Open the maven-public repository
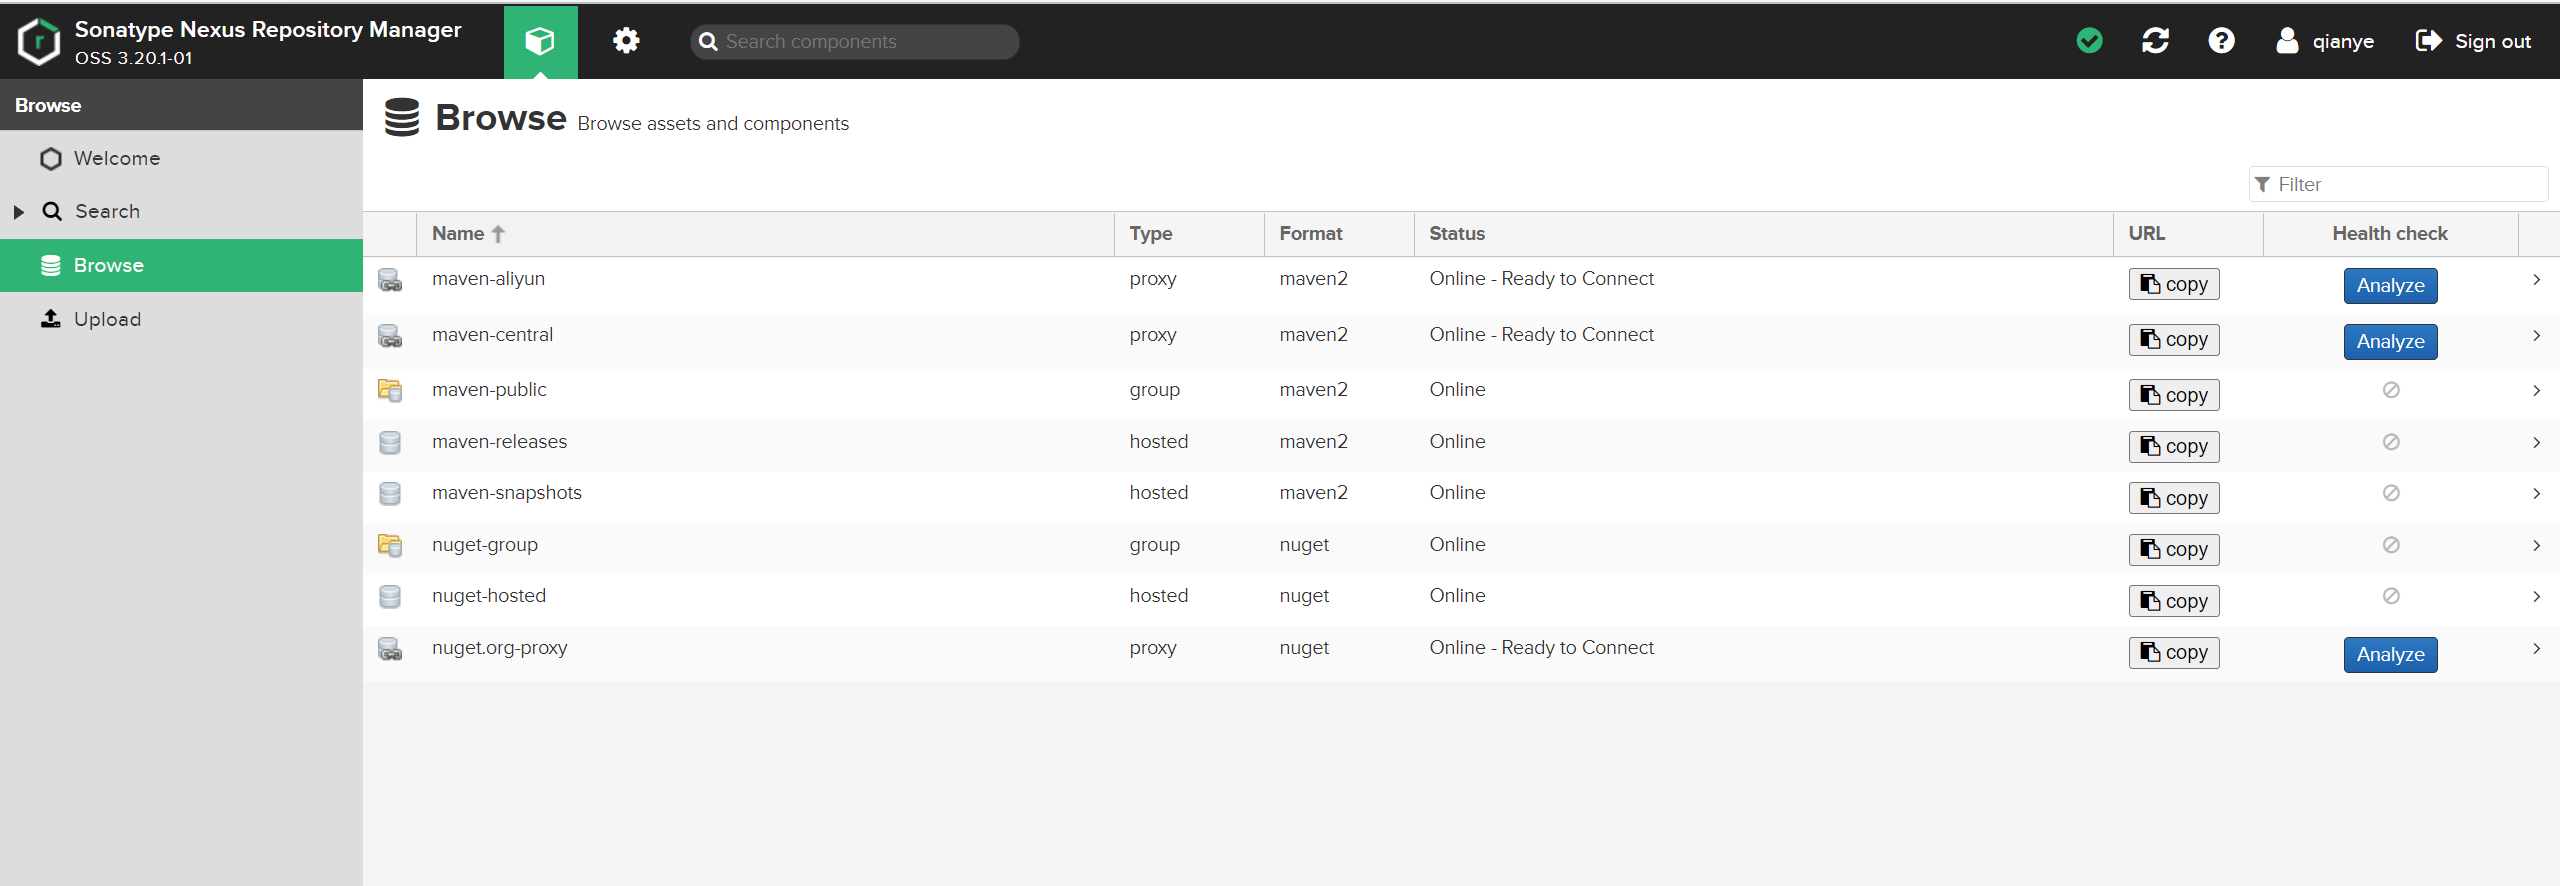Image resolution: width=2560 pixels, height=886 pixels. point(489,390)
